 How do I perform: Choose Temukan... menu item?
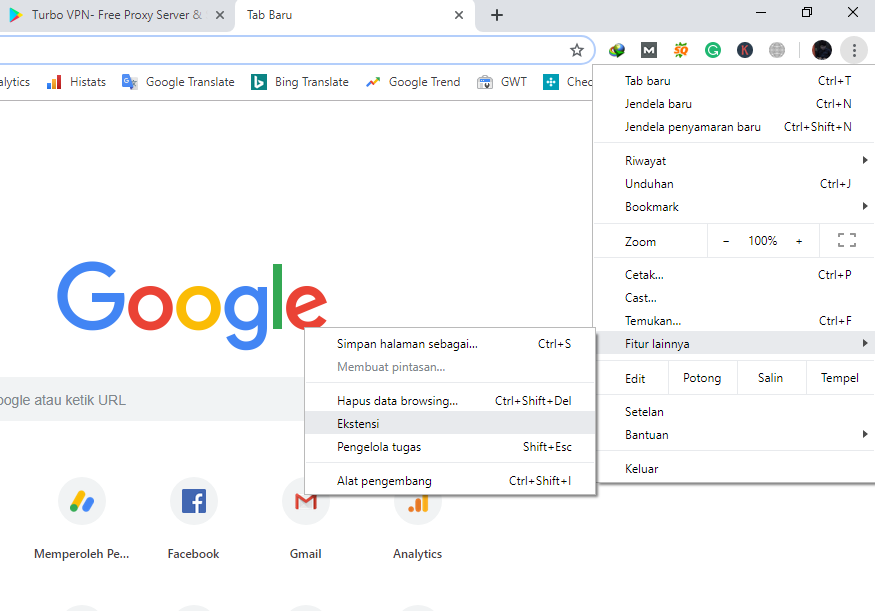(734, 321)
